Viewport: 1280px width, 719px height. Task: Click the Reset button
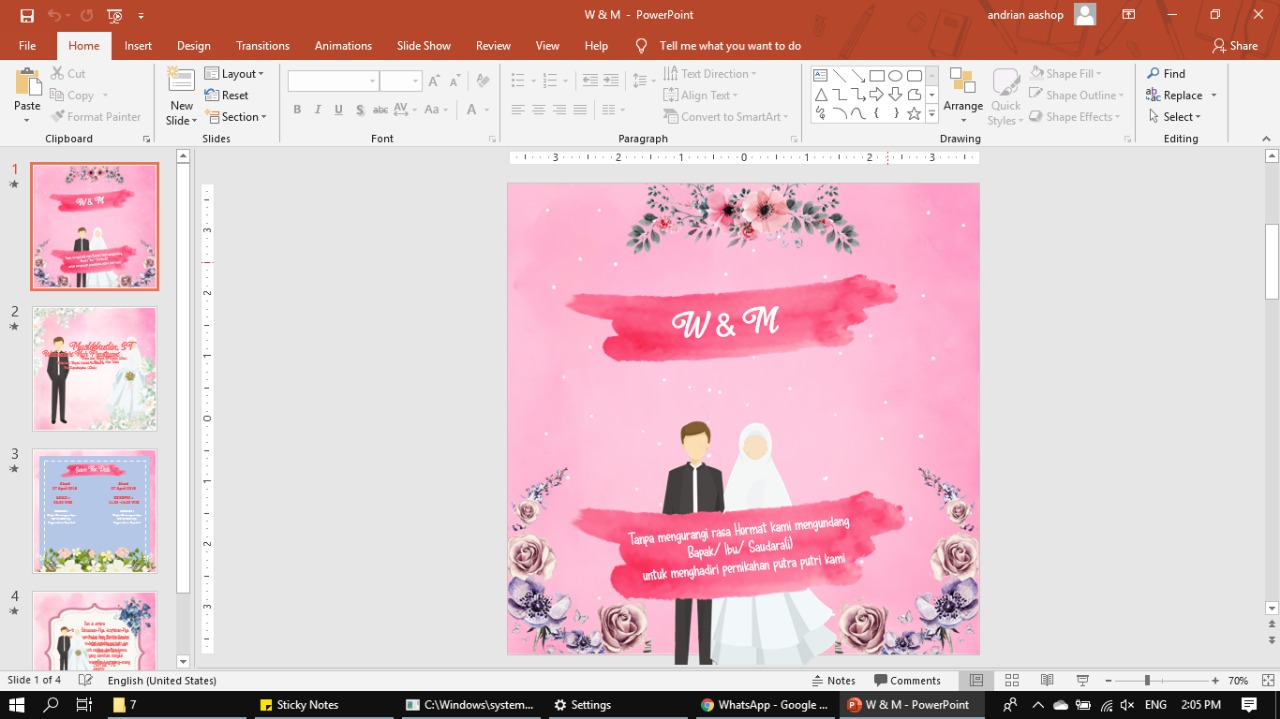pos(232,95)
